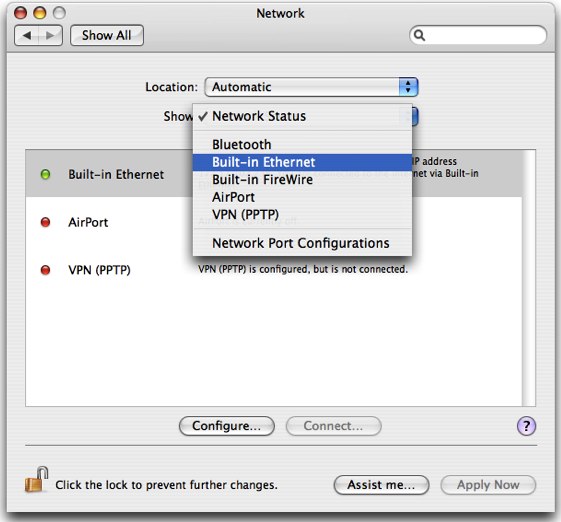561x522 pixels.
Task: Click the Show All button
Action: 107,35
